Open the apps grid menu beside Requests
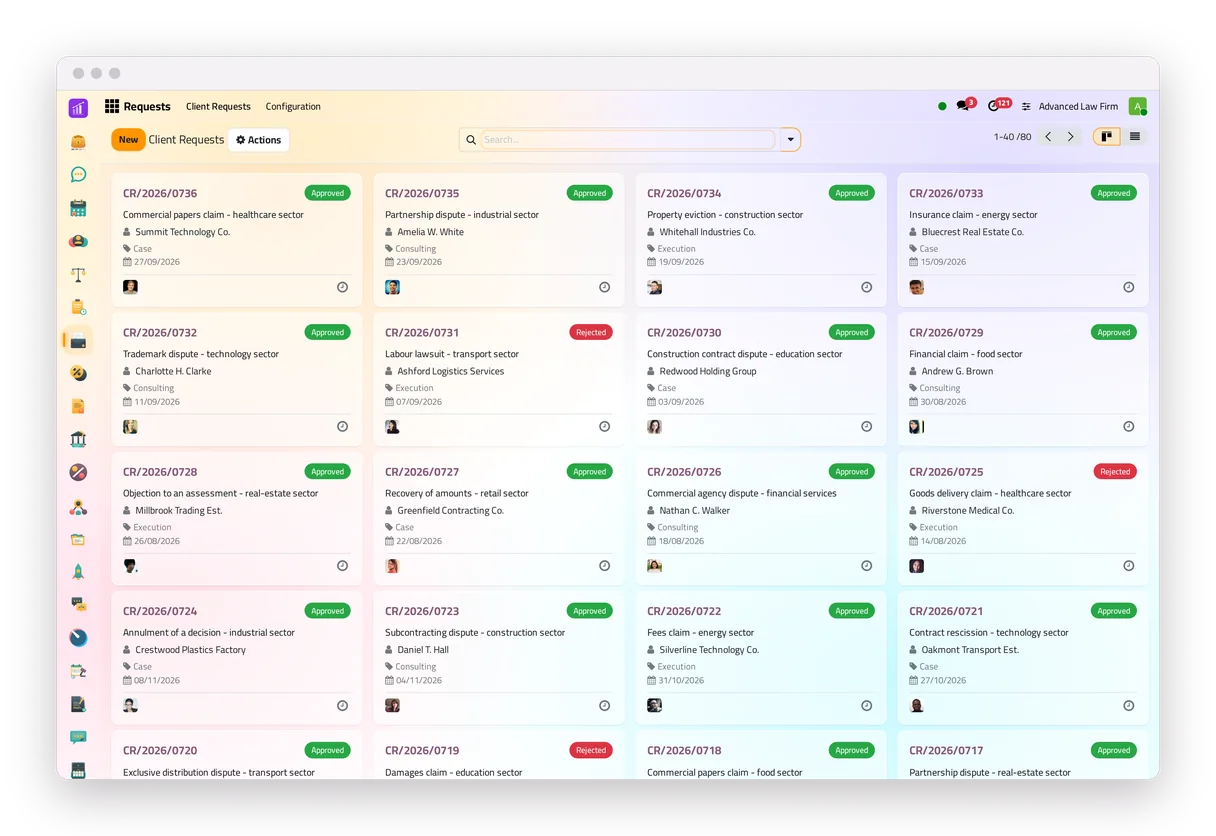This screenshot has height=836, width=1216. (112, 106)
